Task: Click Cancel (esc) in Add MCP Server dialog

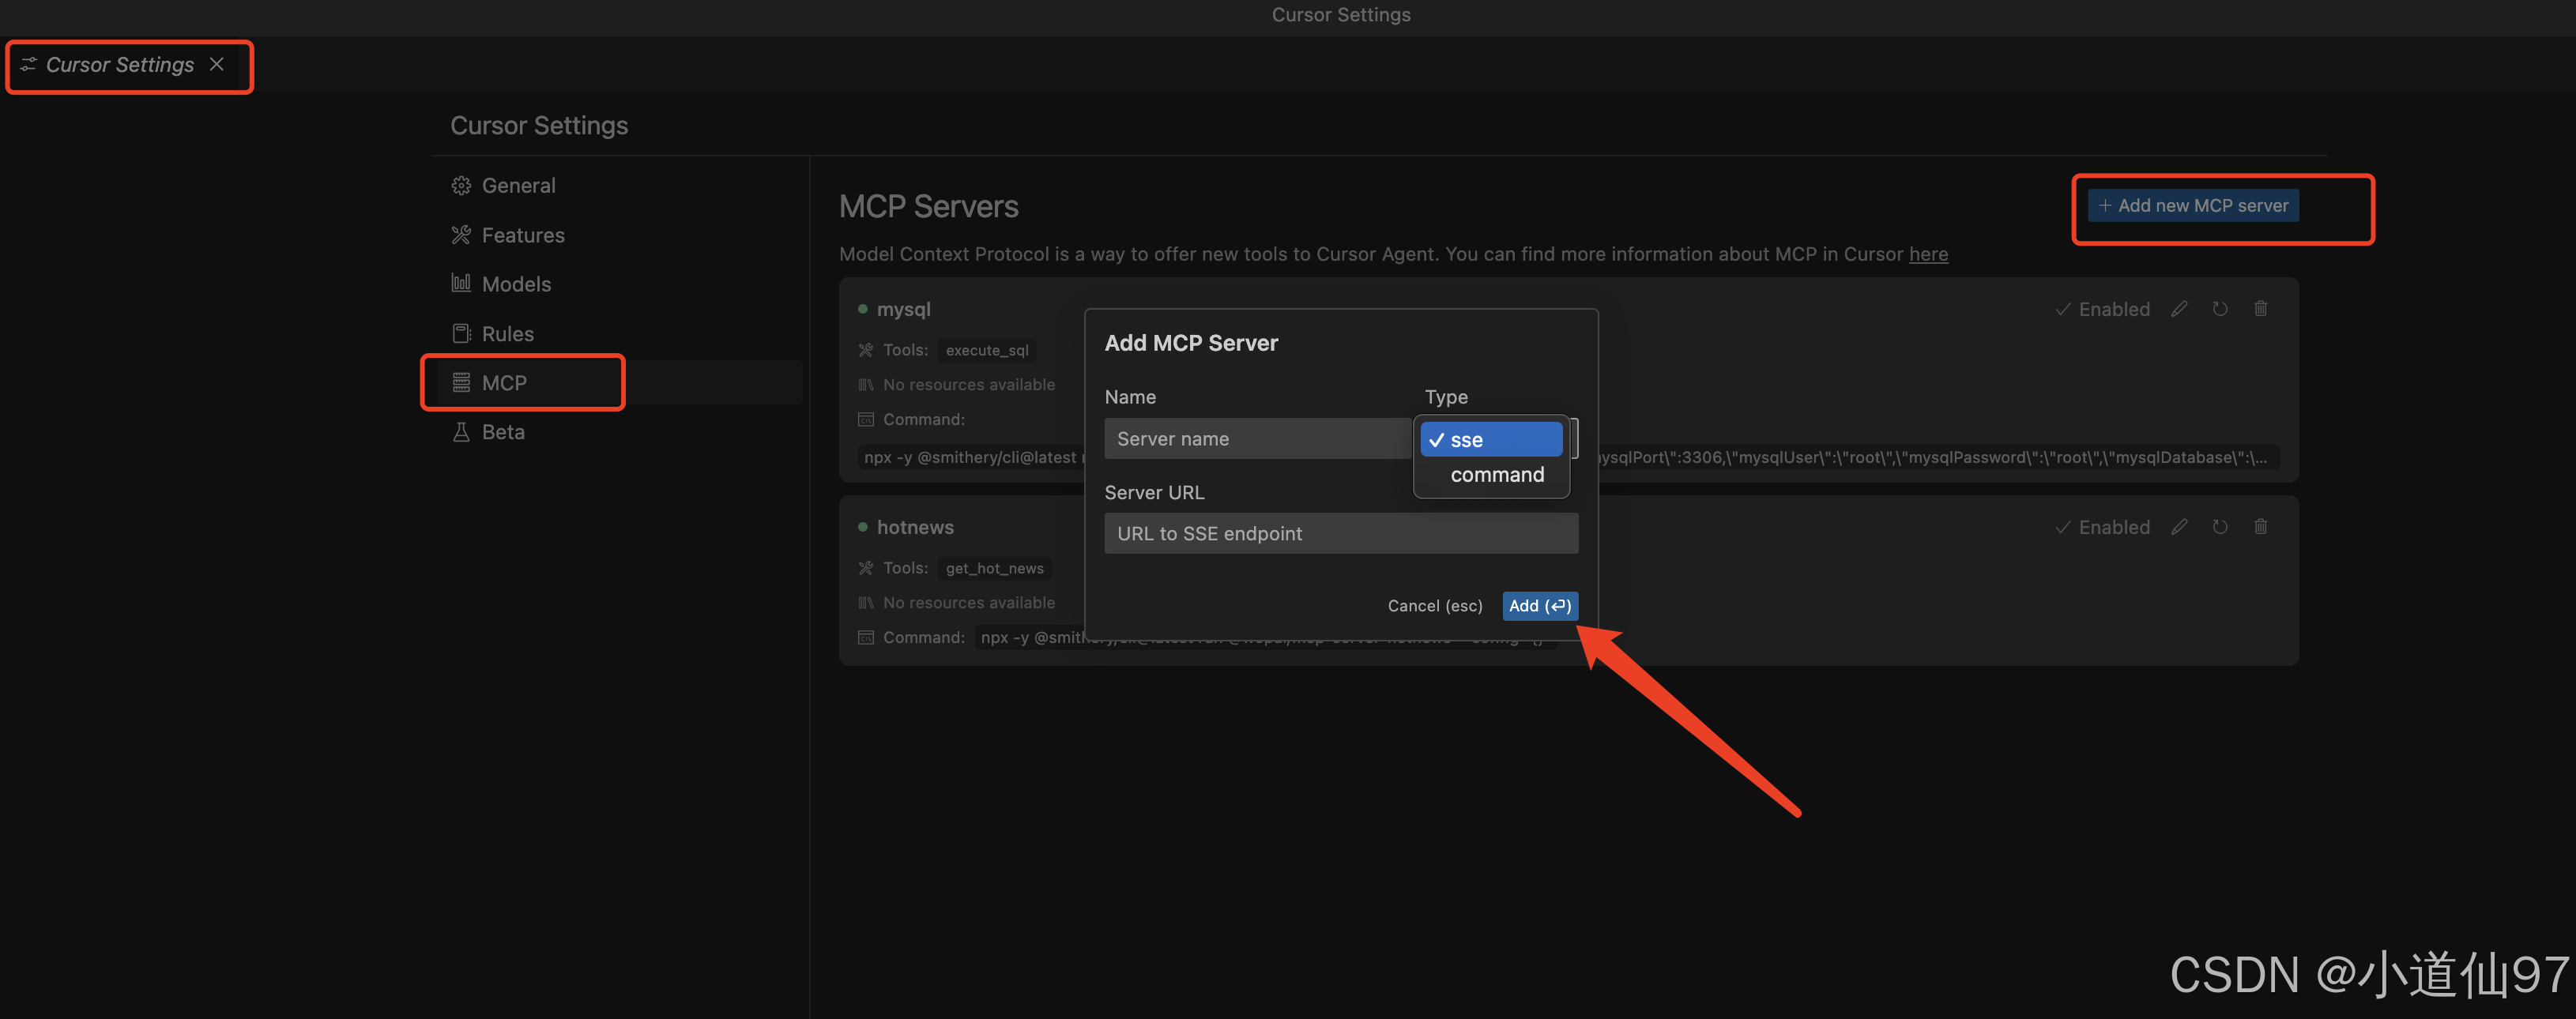Action: tap(1434, 606)
